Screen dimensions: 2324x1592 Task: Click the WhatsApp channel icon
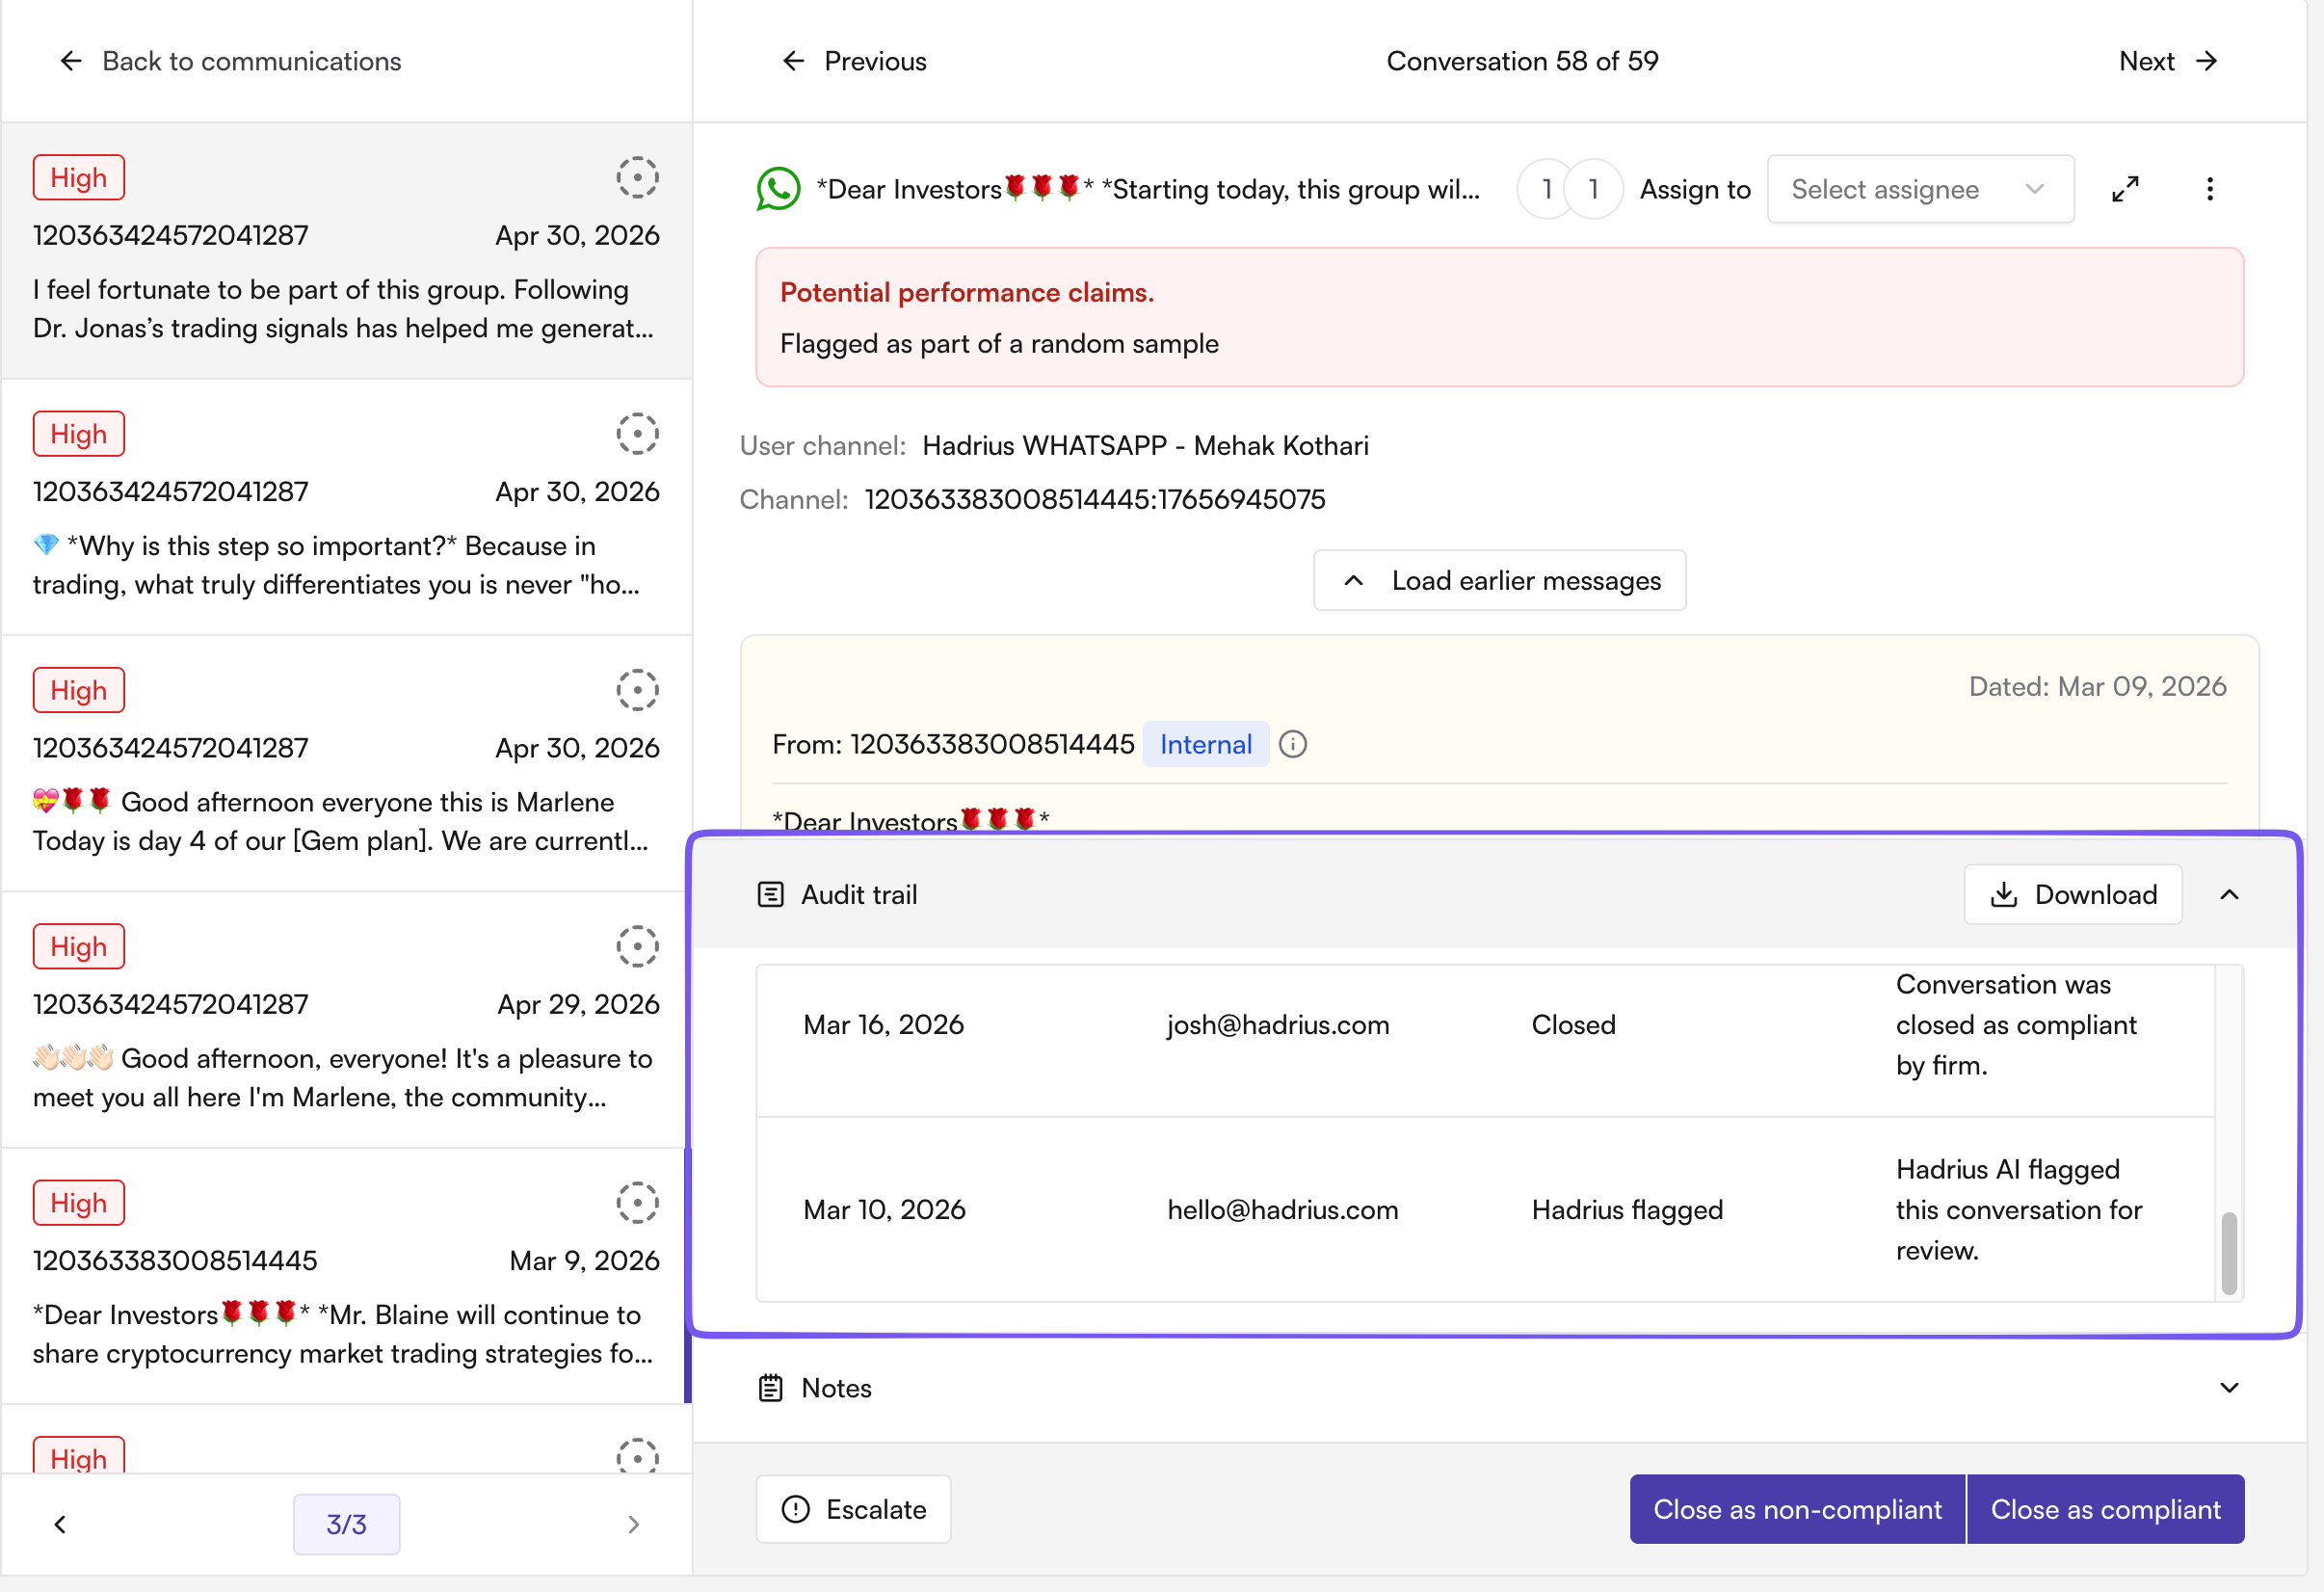point(778,189)
